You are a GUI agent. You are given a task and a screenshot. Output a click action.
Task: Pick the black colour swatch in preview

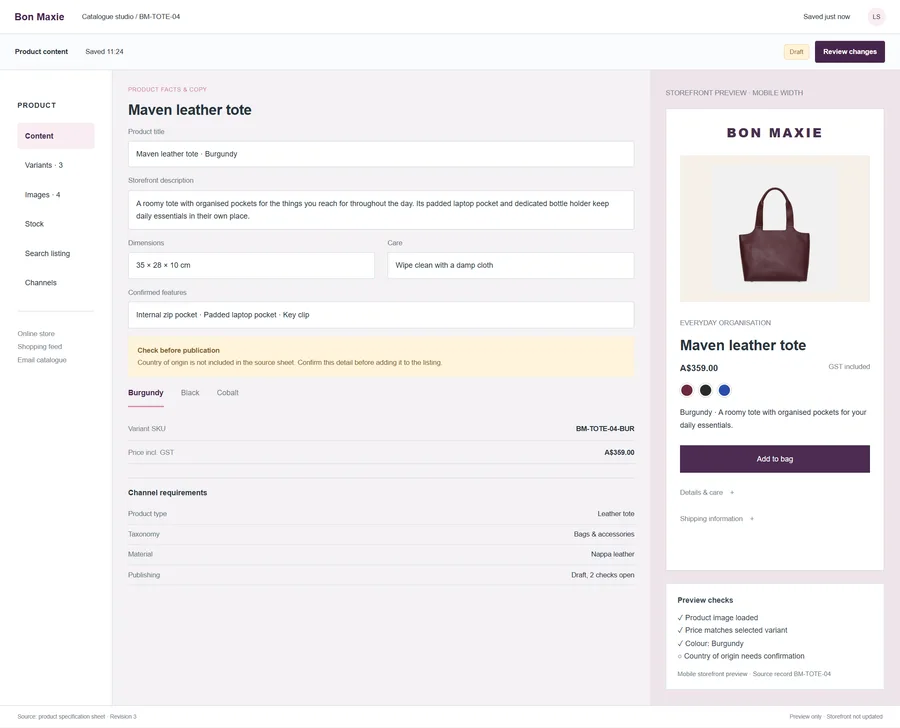tap(705, 390)
